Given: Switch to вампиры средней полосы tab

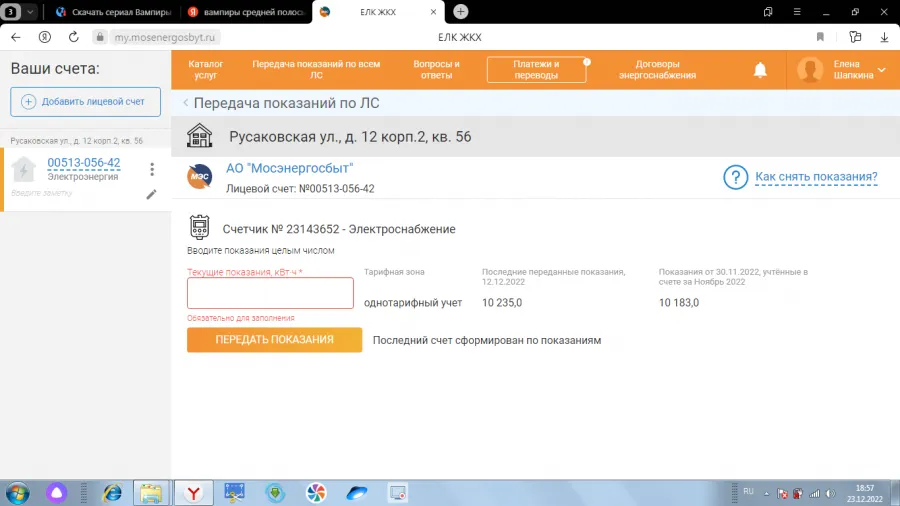Looking at the screenshot, I should (x=246, y=12).
